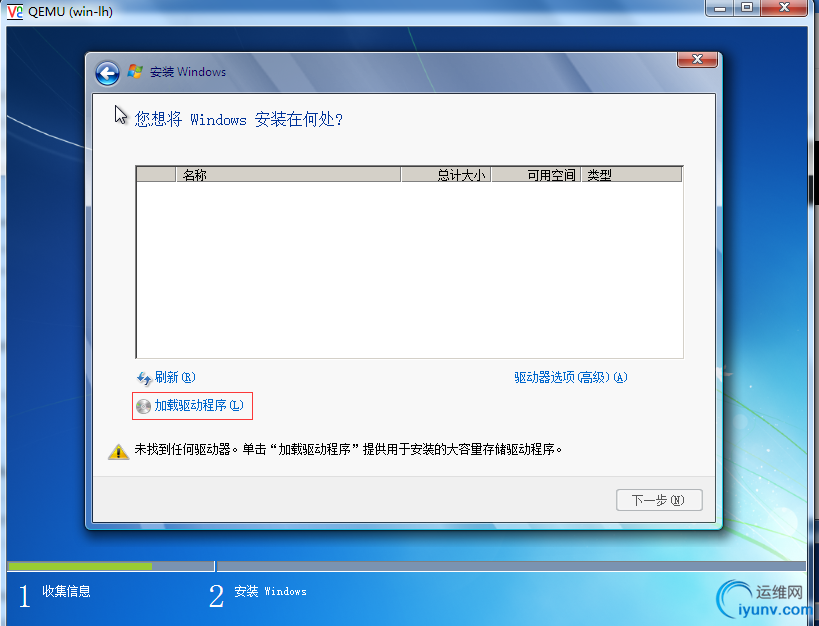Screen dimensions: 819x626
Task: Click the 刷新(R) link
Action: pos(175,377)
